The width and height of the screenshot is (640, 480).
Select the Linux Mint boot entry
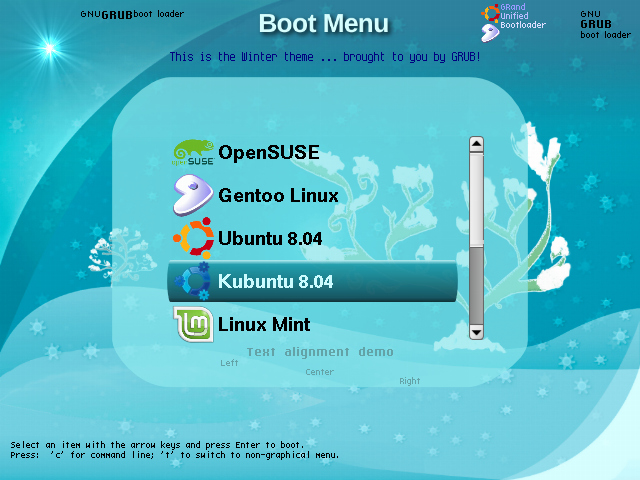tap(312, 324)
